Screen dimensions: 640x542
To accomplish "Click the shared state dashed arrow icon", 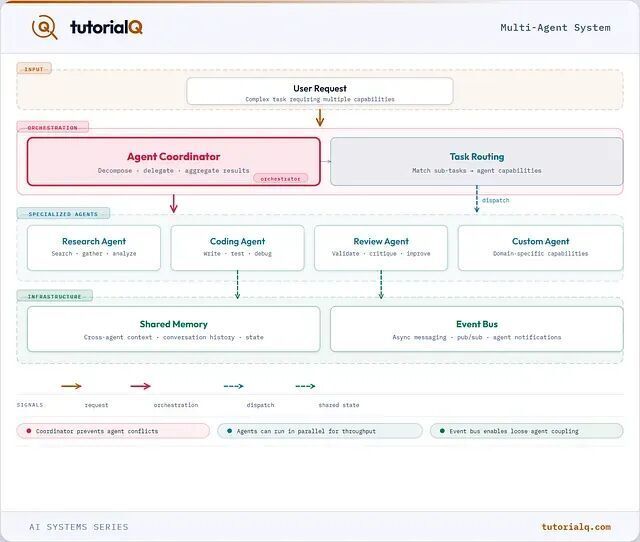I will (305, 386).
